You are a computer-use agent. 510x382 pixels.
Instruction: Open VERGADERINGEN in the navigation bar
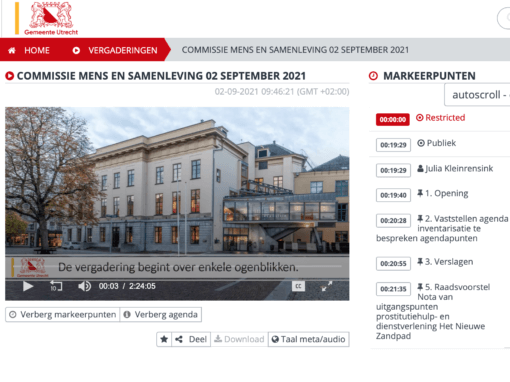pos(123,50)
